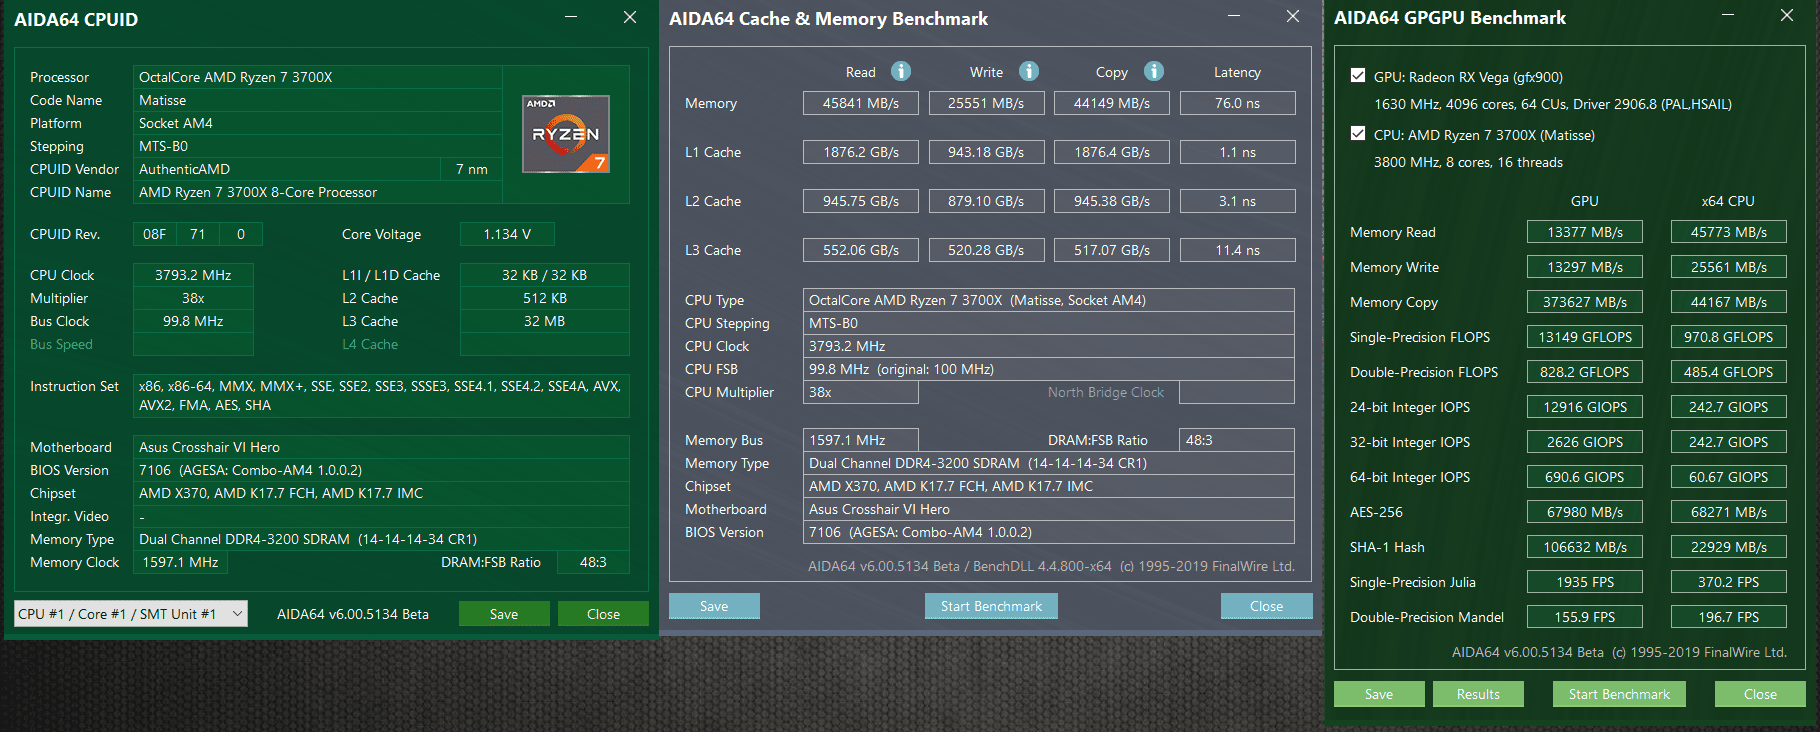
Task: Click GPU Memory Copy 373627 MB/s
Action: [1585, 302]
